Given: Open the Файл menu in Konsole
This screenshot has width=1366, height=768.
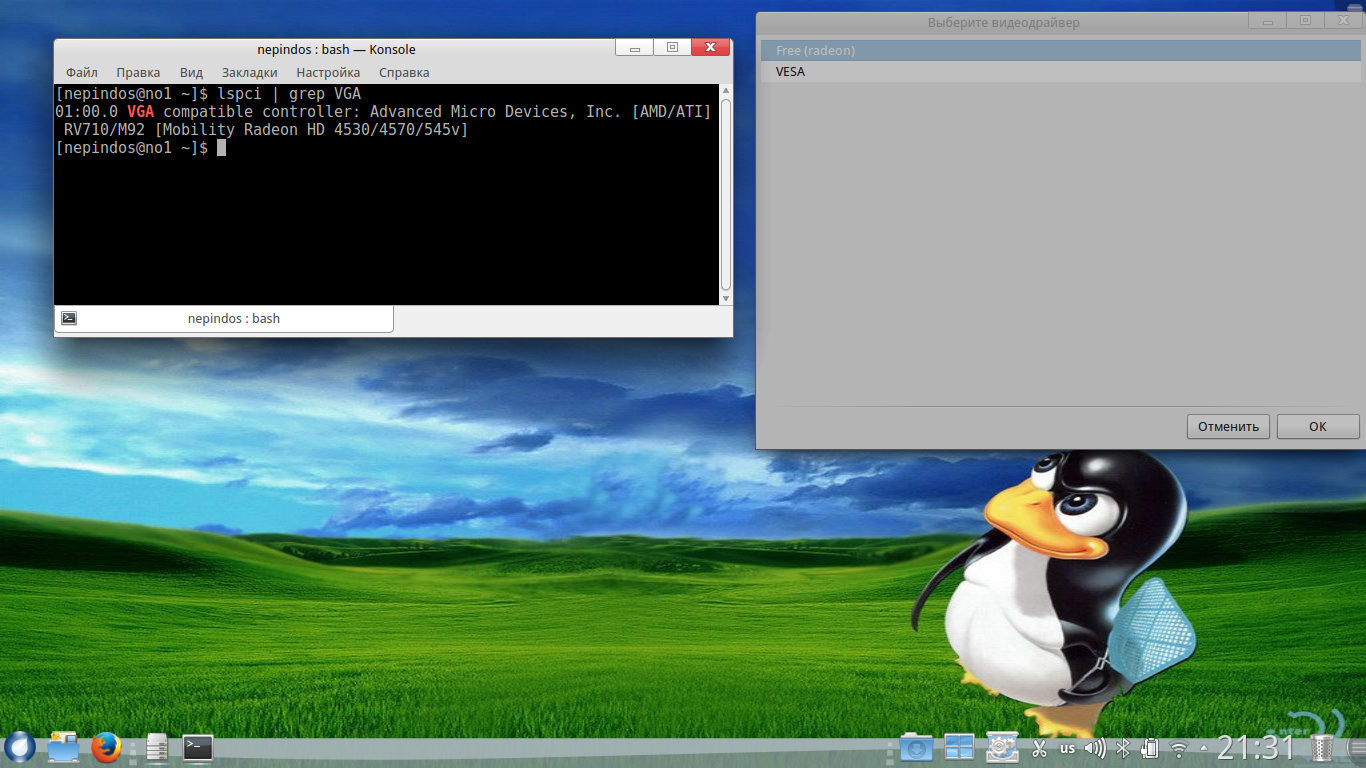Looking at the screenshot, I should [82, 72].
